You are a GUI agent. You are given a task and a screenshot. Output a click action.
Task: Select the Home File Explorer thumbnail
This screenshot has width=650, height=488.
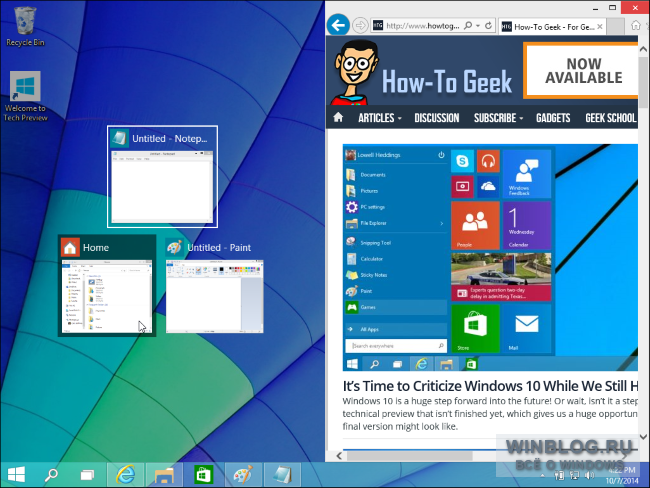click(x=107, y=286)
